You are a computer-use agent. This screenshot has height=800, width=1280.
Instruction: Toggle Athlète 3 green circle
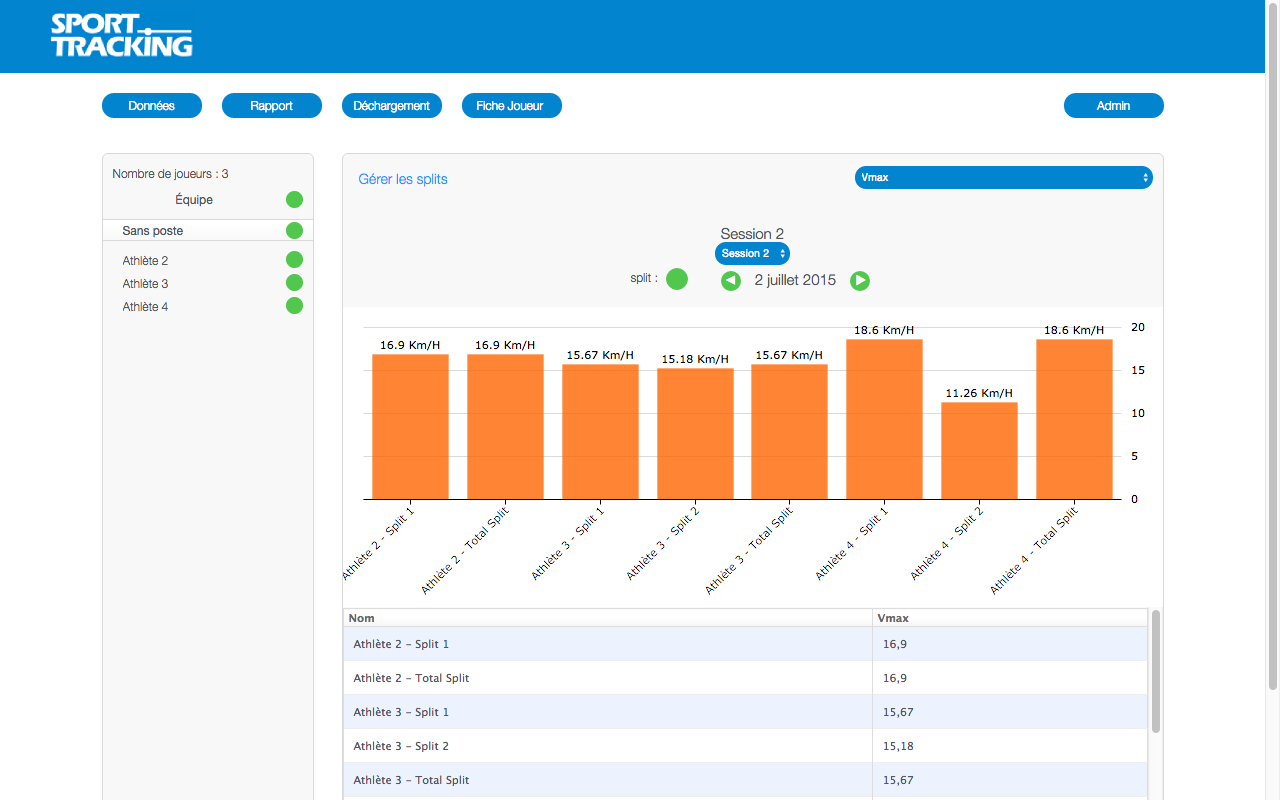point(294,283)
